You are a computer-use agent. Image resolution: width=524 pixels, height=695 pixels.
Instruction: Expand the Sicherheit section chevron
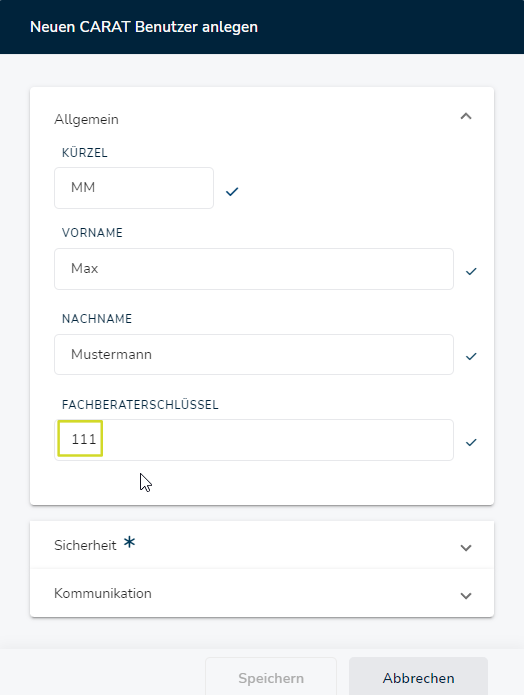(x=465, y=548)
